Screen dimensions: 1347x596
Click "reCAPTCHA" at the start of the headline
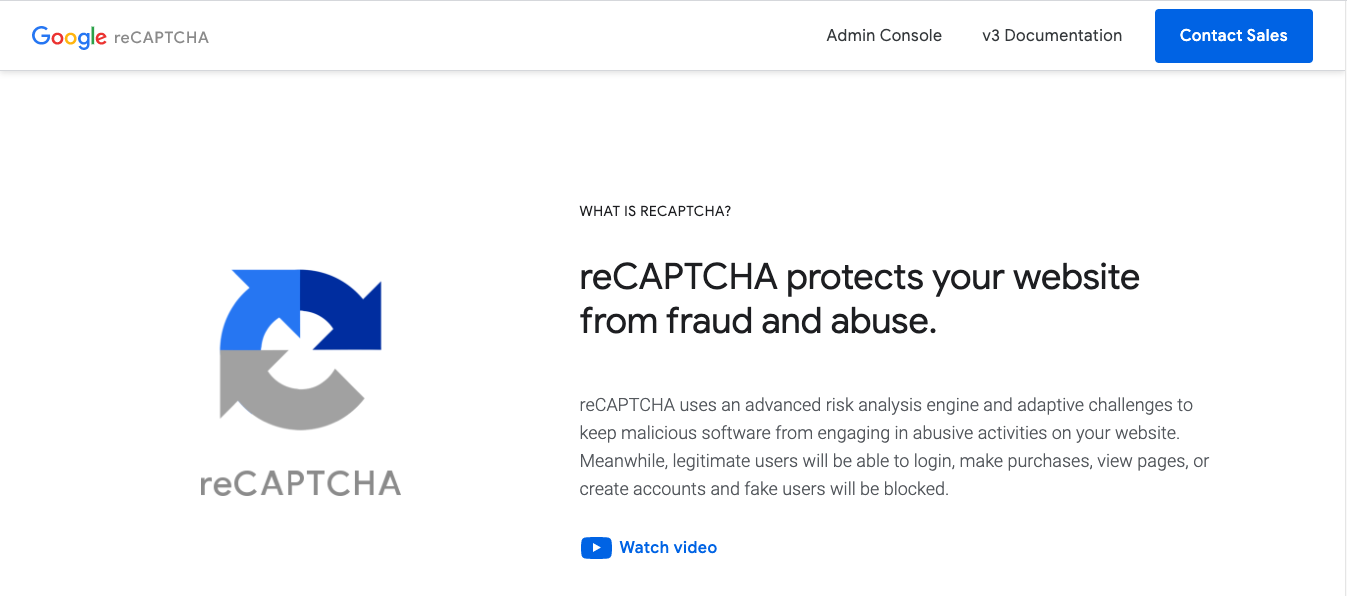tap(678, 276)
